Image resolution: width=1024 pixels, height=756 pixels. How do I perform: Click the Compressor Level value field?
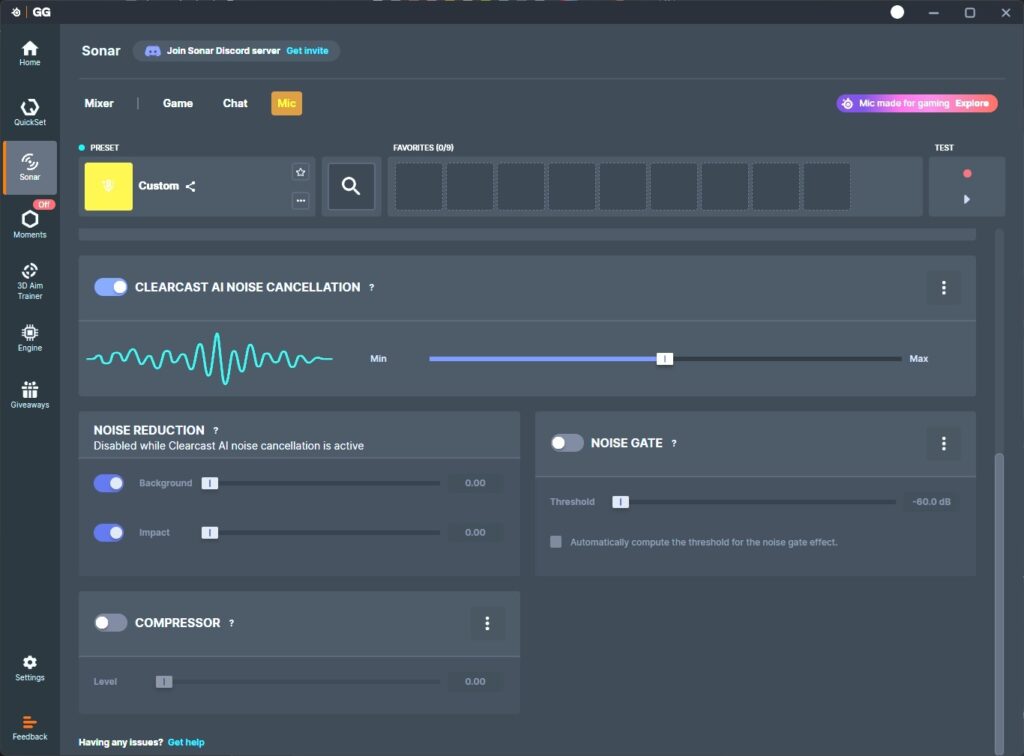(475, 682)
